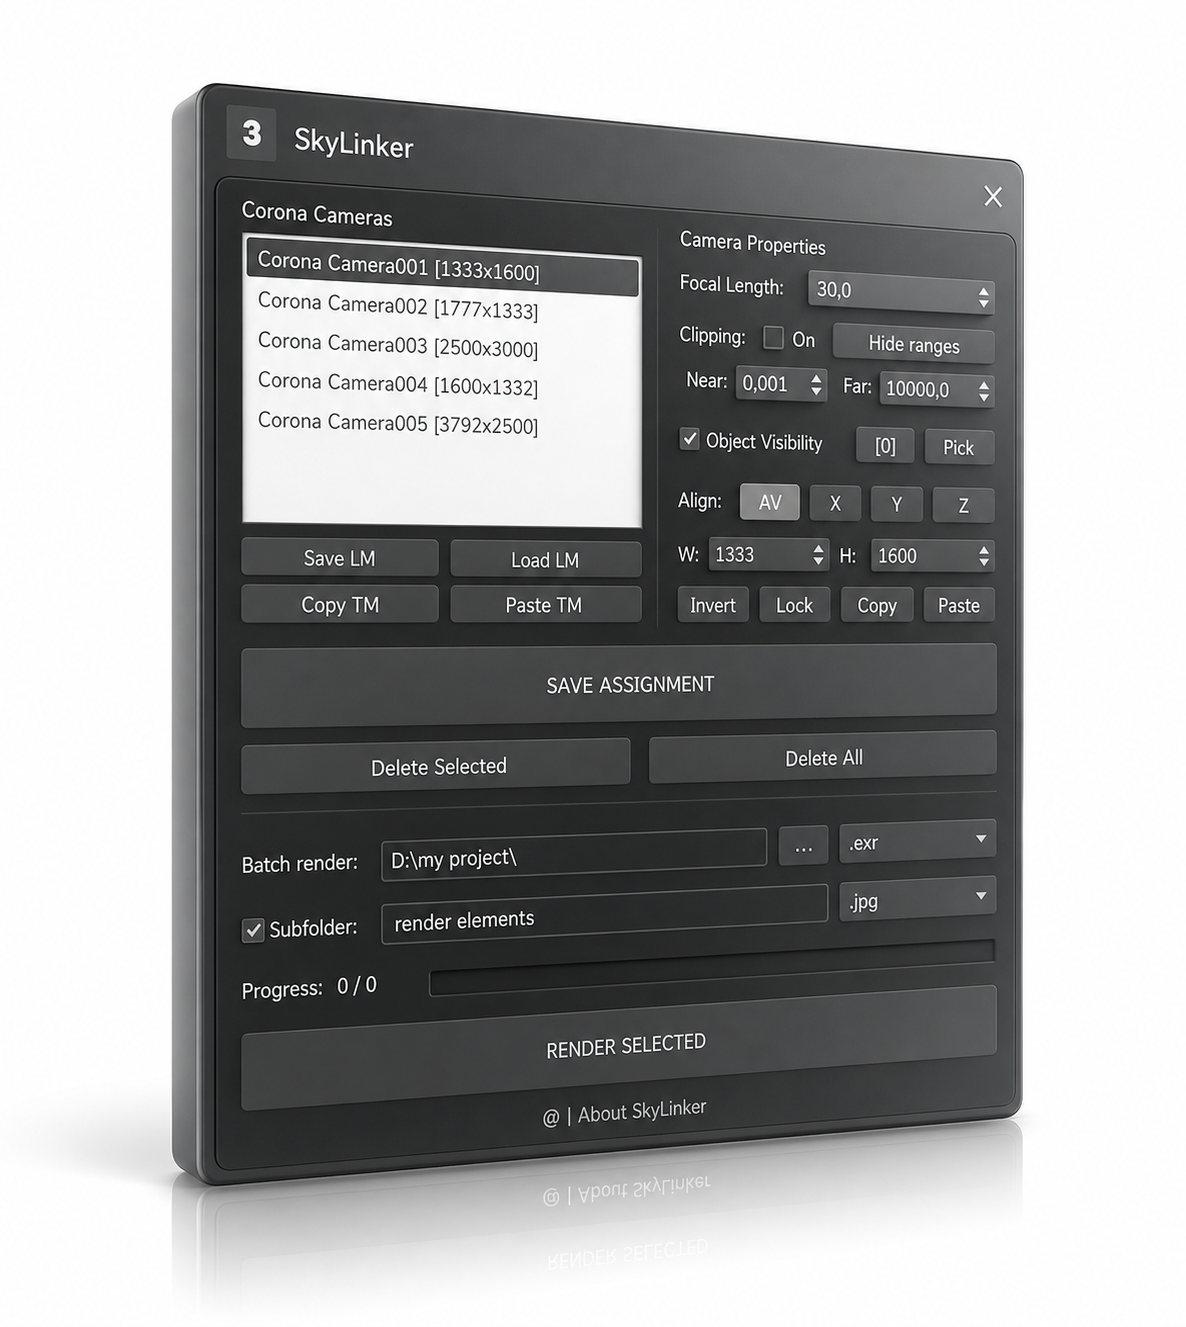Toggle the Object Visibility checkbox

[689, 439]
